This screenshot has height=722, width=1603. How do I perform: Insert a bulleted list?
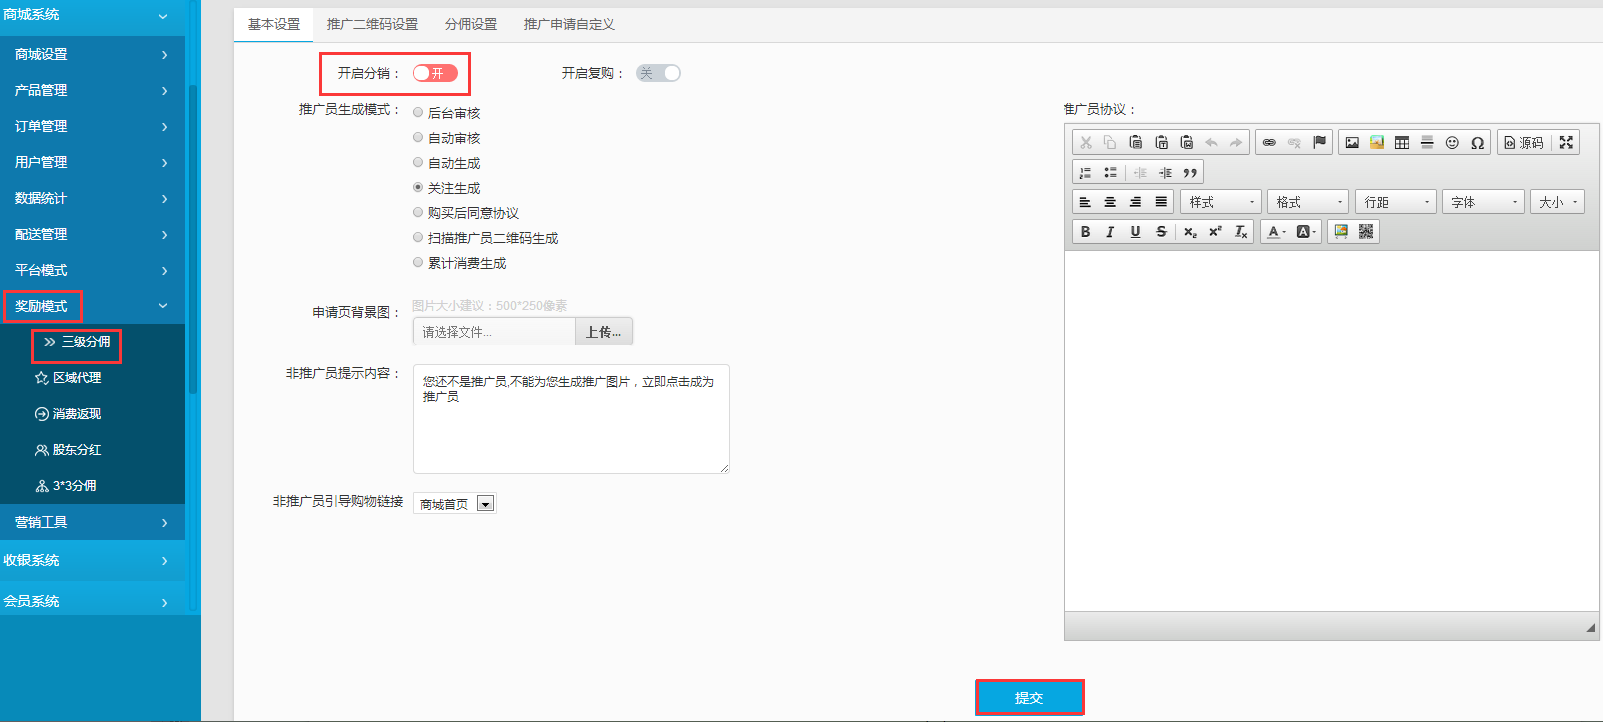pyautogui.click(x=1110, y=173)
